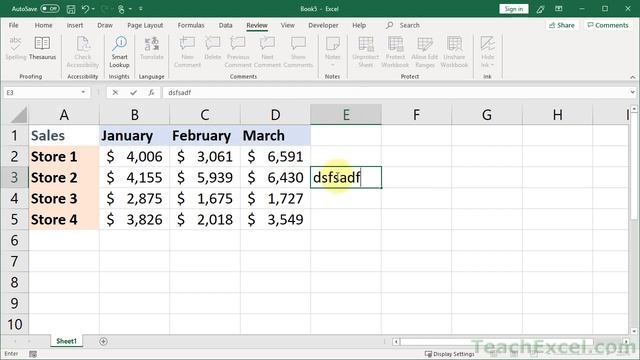Open the Data tab
Screen dimensions: 640x360
[x=225, y=25]
